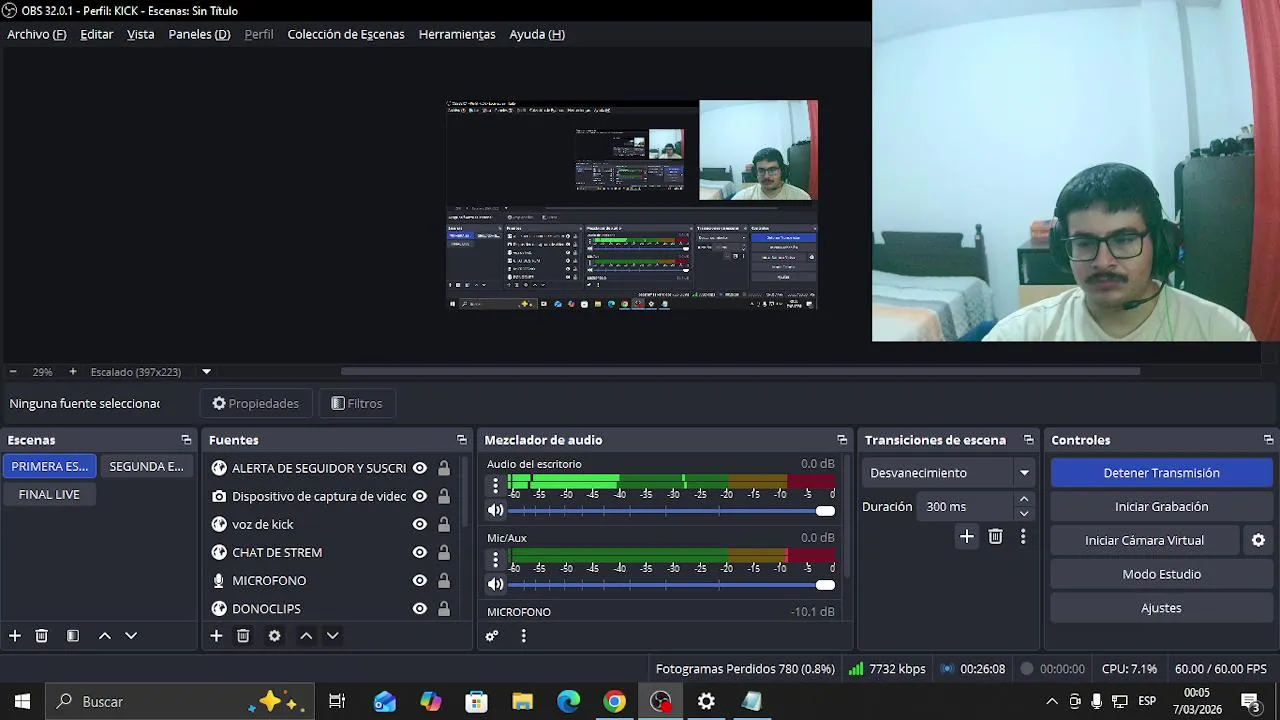Open Editar menu
This screenshot has width=1280, height=720.
tap(97, 34)
